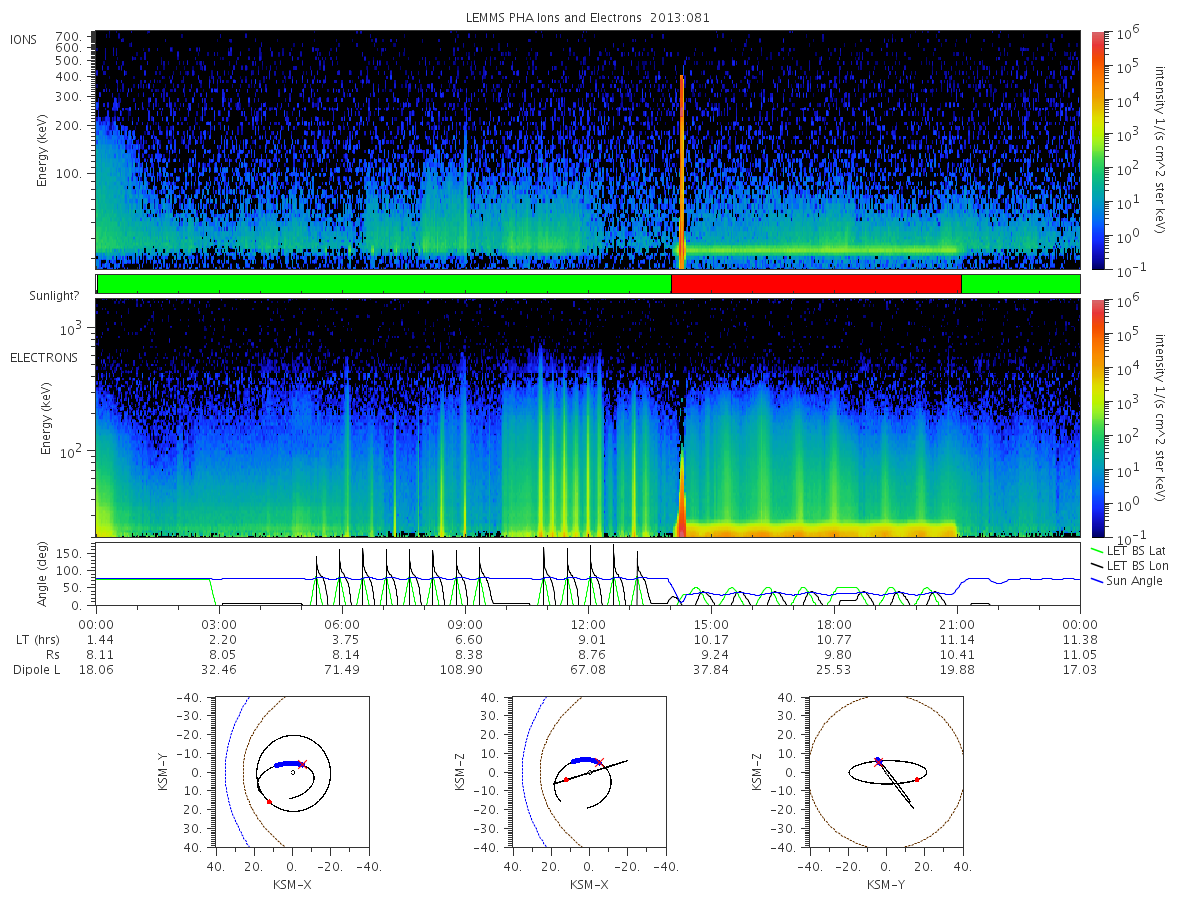This screenshot has width=1200, height=900.
Task: Click the LT value 10.17
Action: point(712,639)
